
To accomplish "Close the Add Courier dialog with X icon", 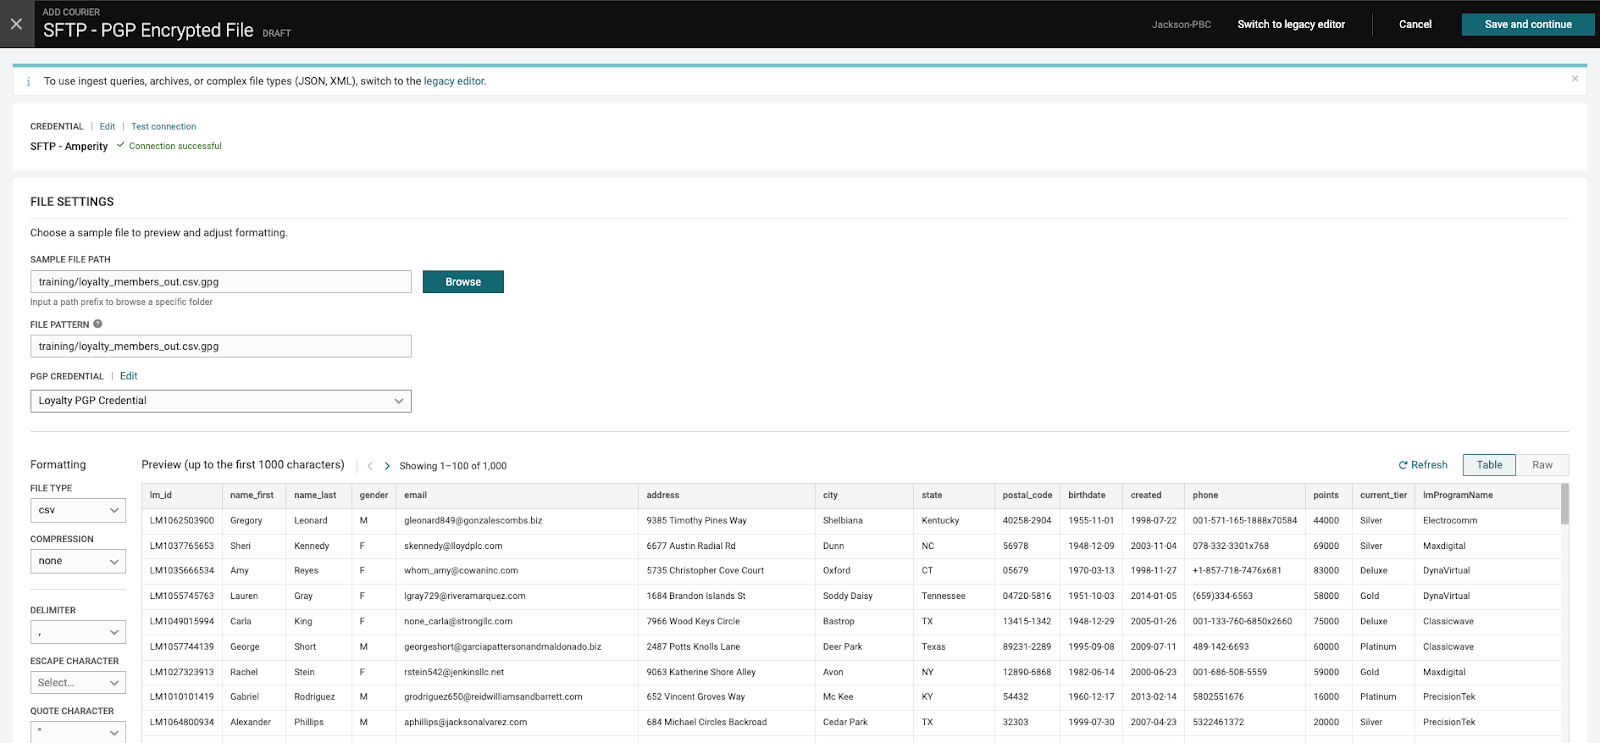I will 16,24.
